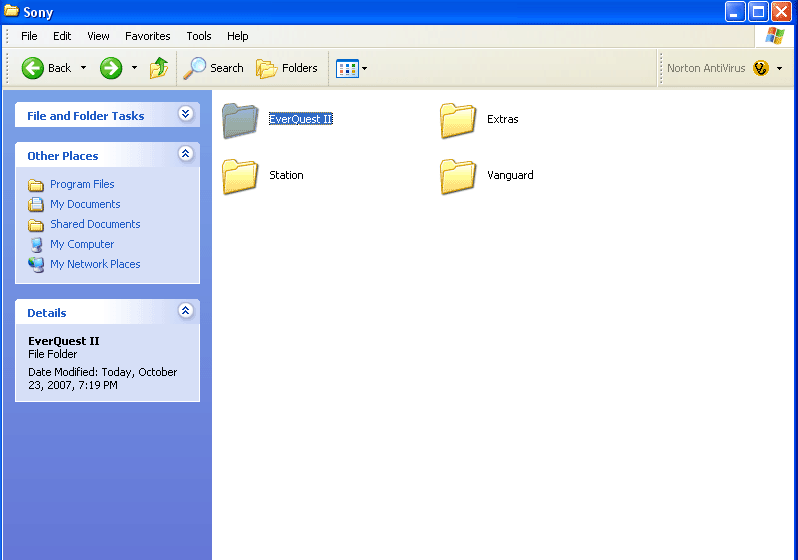
Task: Open the My Computer link
Action: pos(82,244)
